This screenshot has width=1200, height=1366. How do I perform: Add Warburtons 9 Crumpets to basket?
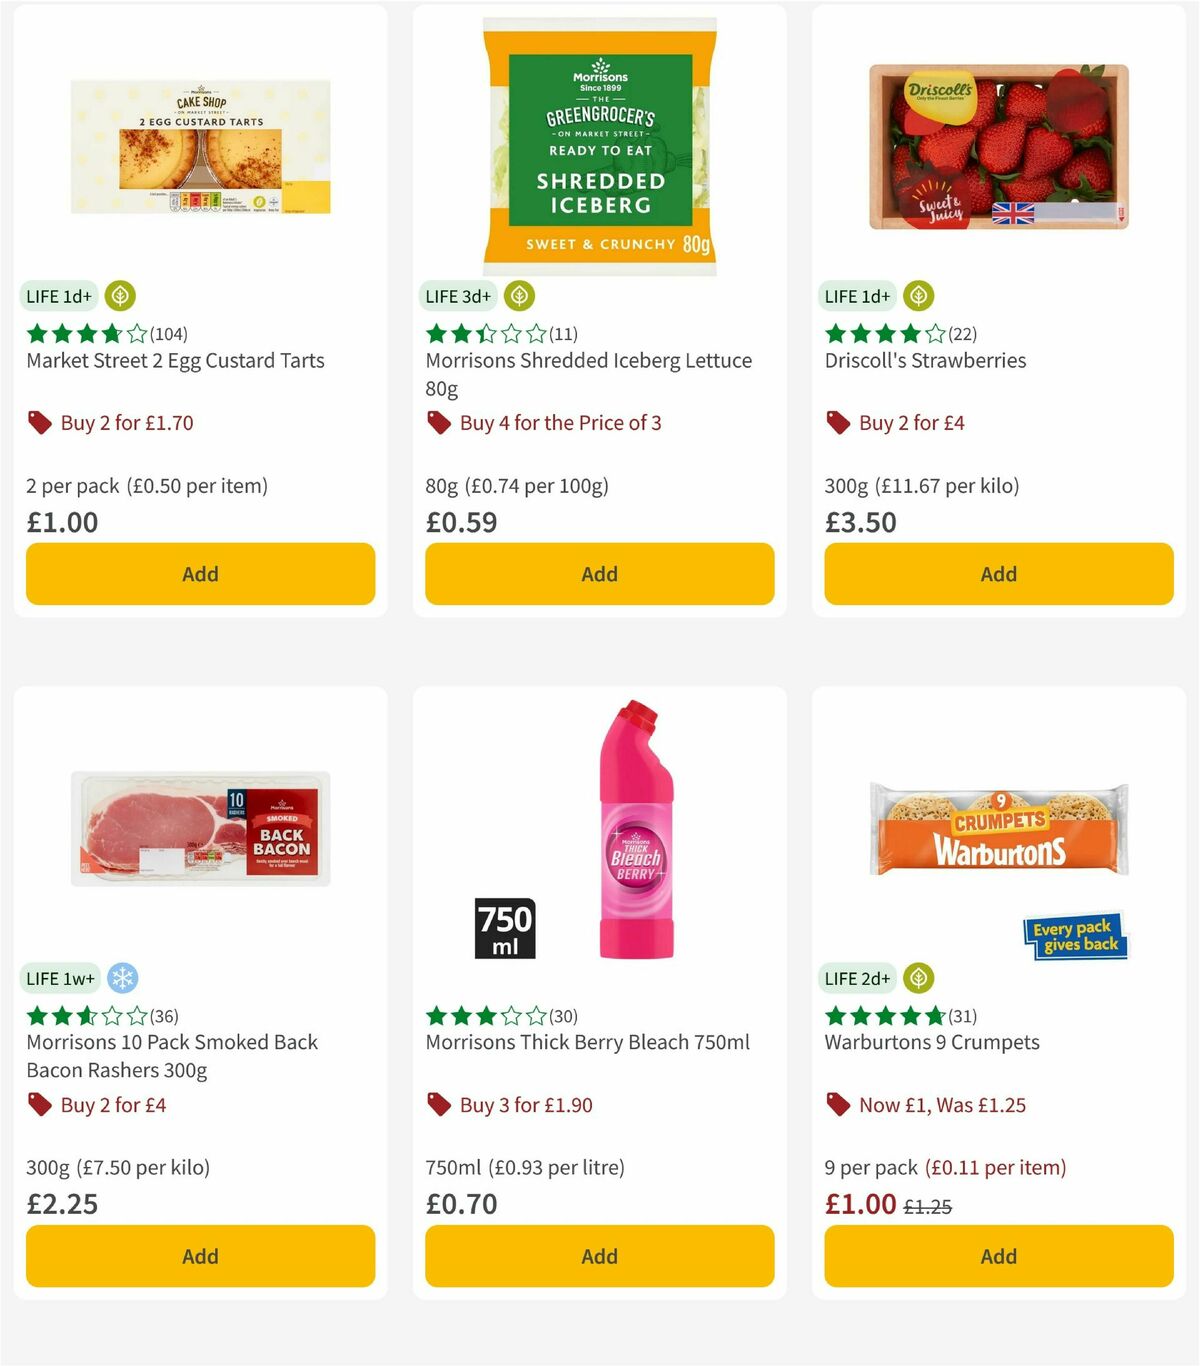[998, 1256]
